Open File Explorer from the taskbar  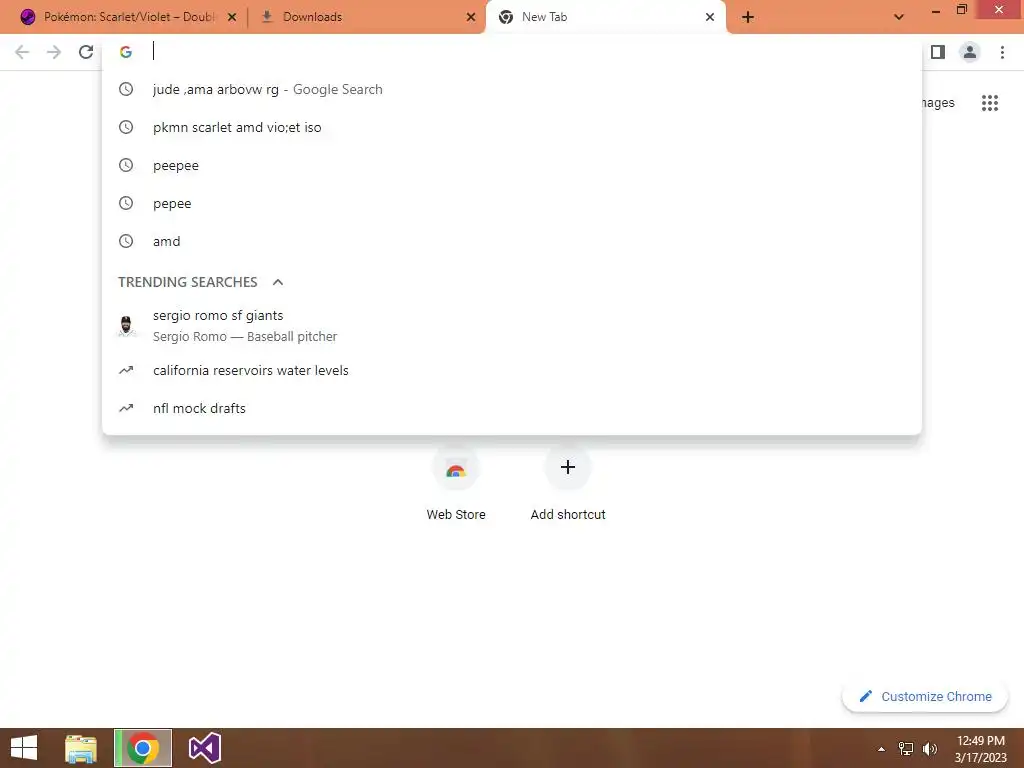81,748
